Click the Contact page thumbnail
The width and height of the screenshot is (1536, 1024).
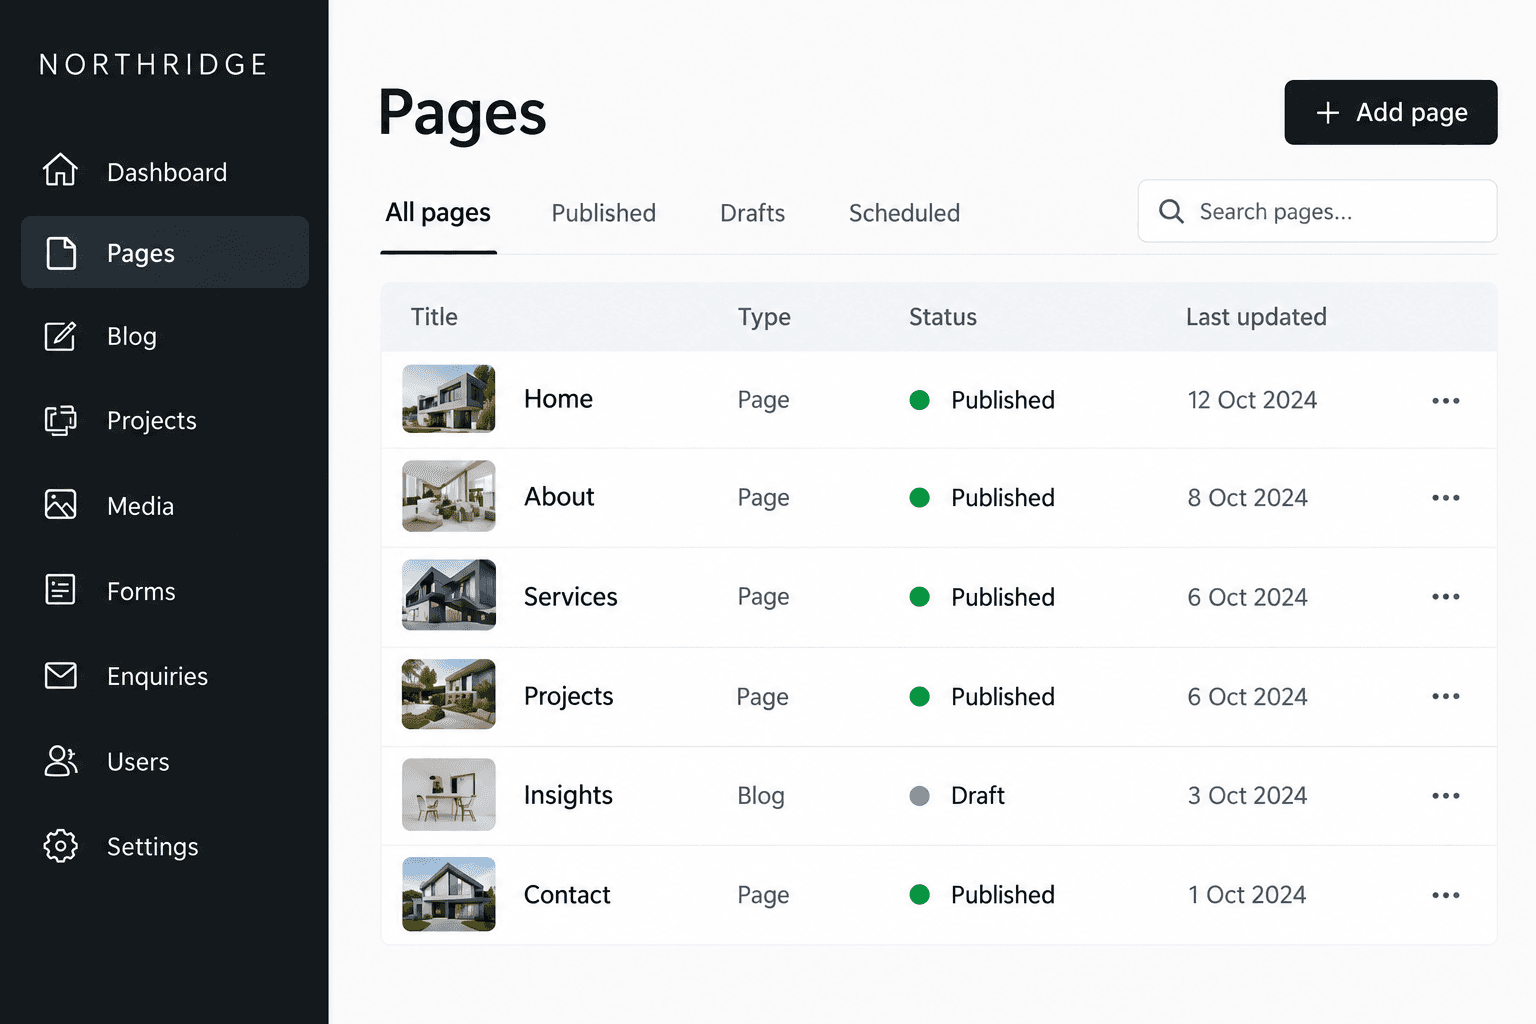(449, 894)
